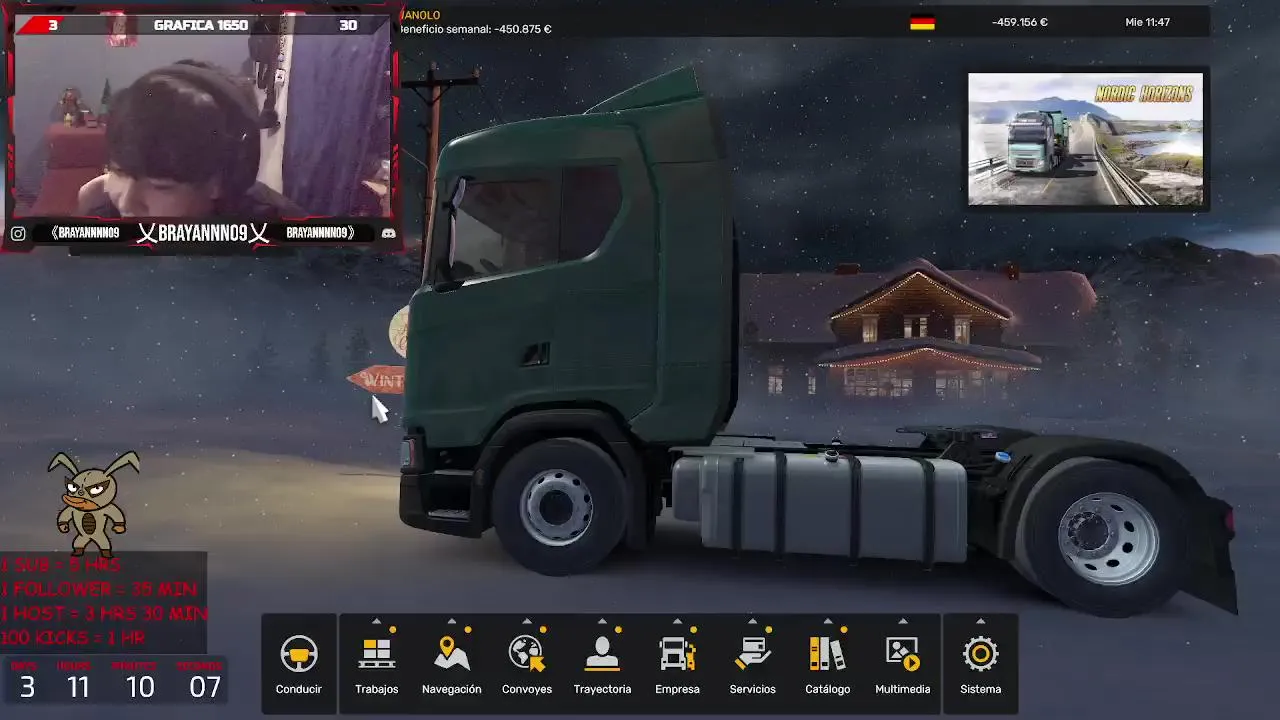This screenshot has height=720, width=1280.
Task: Open the Sistema gear icon
Action: [980, 654]
